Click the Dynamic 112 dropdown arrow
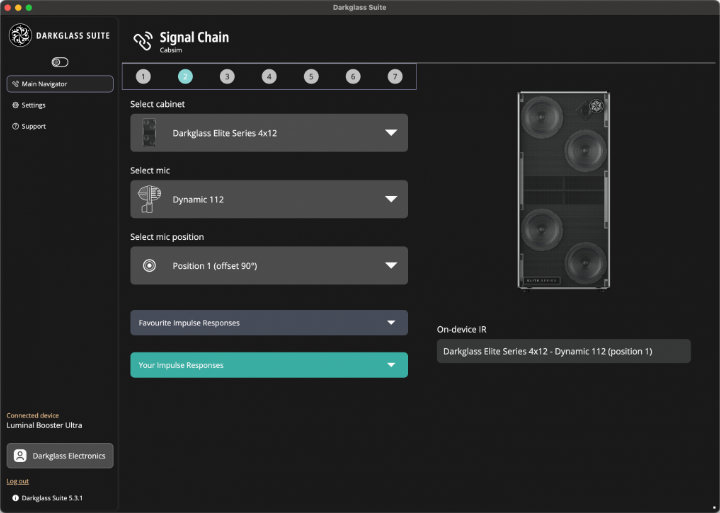This screenshot has width=720, height=513. [x=391, y=199]
